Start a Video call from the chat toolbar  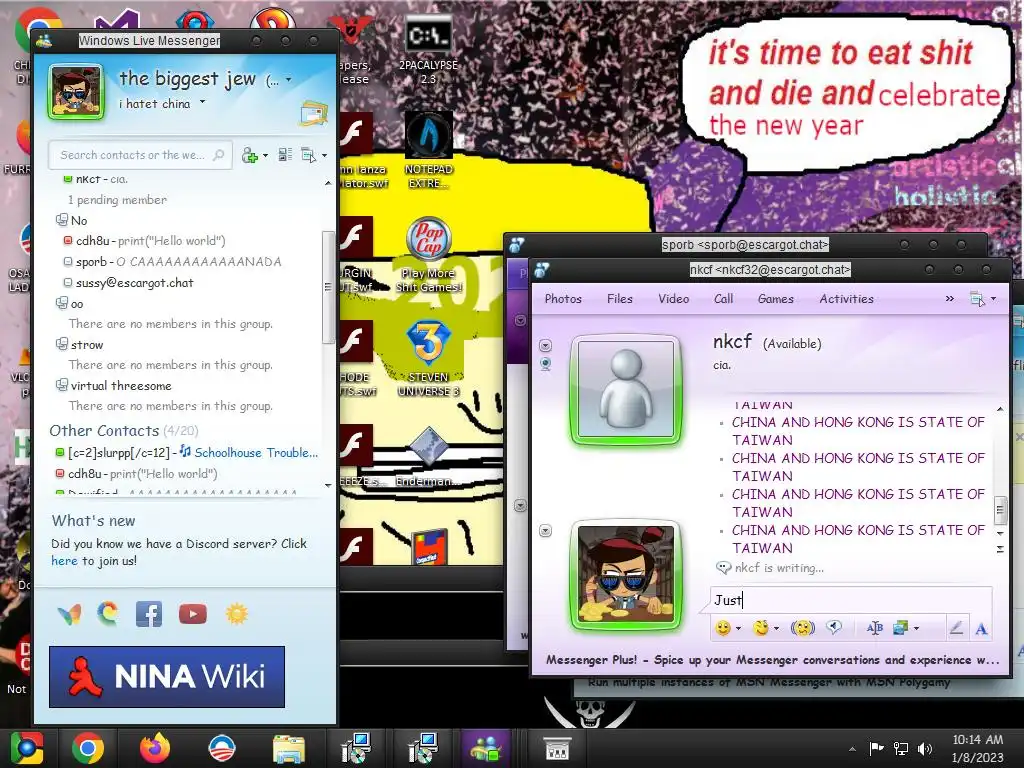click(x=673, y=299)
